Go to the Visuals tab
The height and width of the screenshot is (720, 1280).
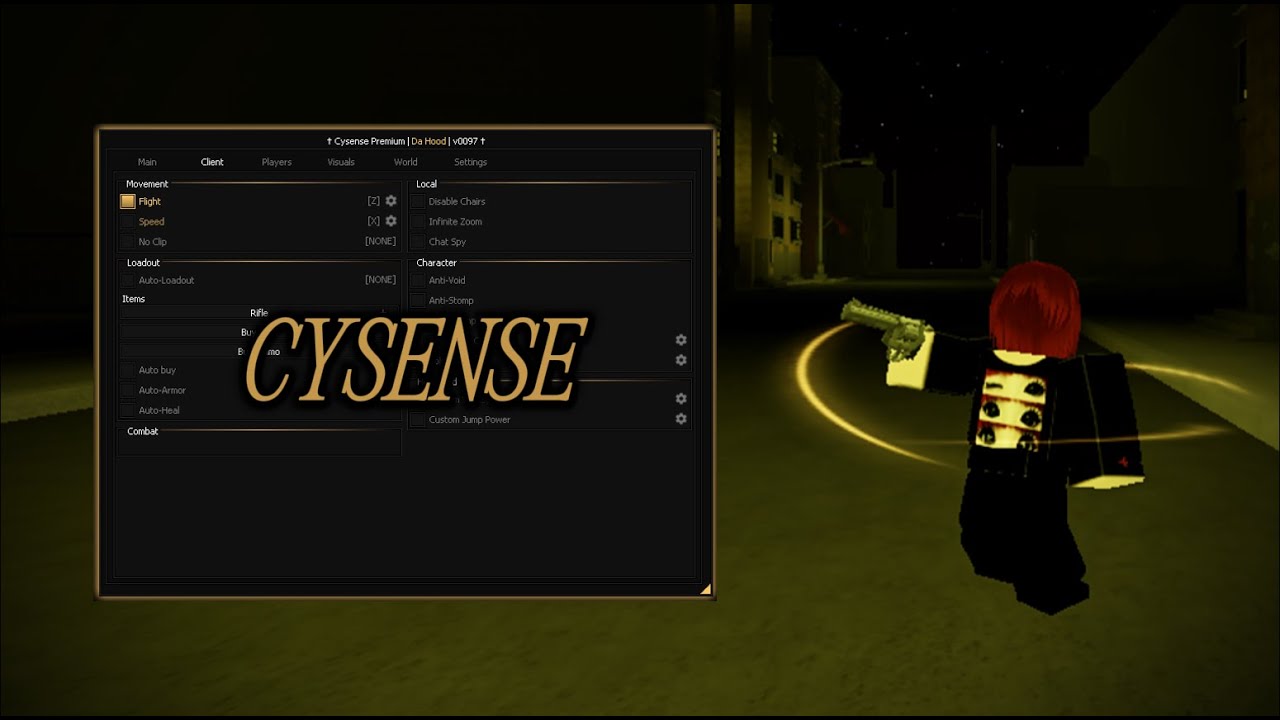click(x=341, y=162)
